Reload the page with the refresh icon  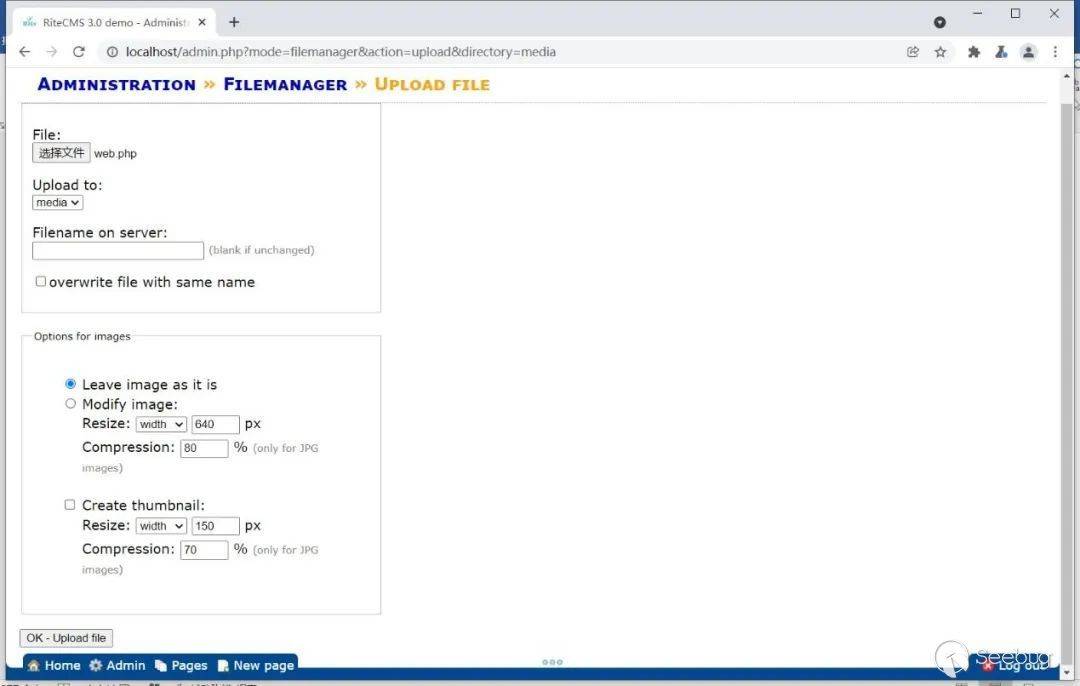click(79, 52)
